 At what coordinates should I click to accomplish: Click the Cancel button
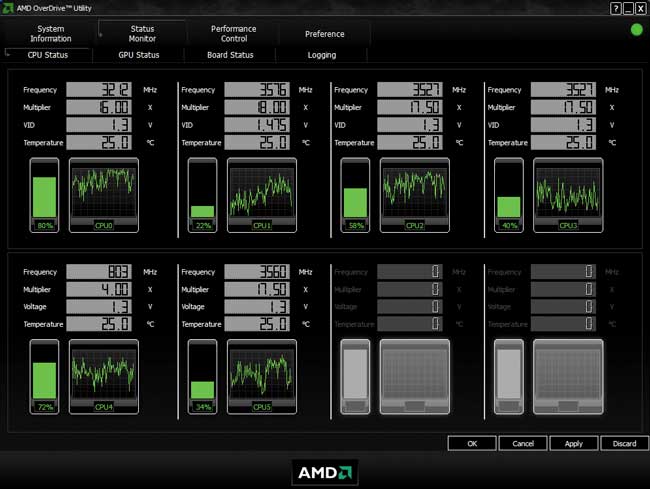click(x=523, y=443)
